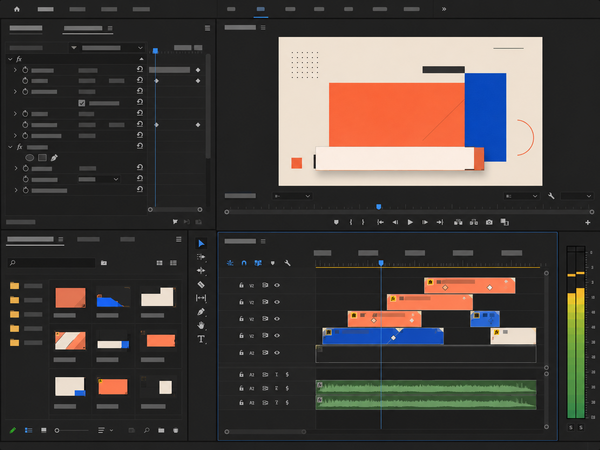Image resolution: width=600 pixels, height=450 pixels.
Task: Click the Lift button in program monitor
Action: tap(458, 222)
